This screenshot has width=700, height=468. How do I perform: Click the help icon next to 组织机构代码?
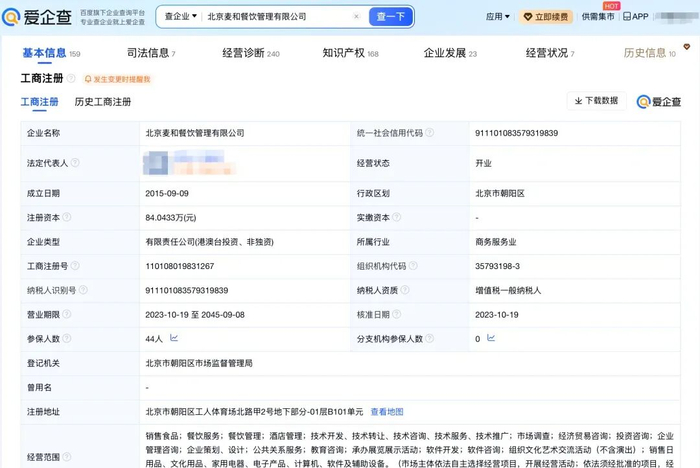[413, 266]
